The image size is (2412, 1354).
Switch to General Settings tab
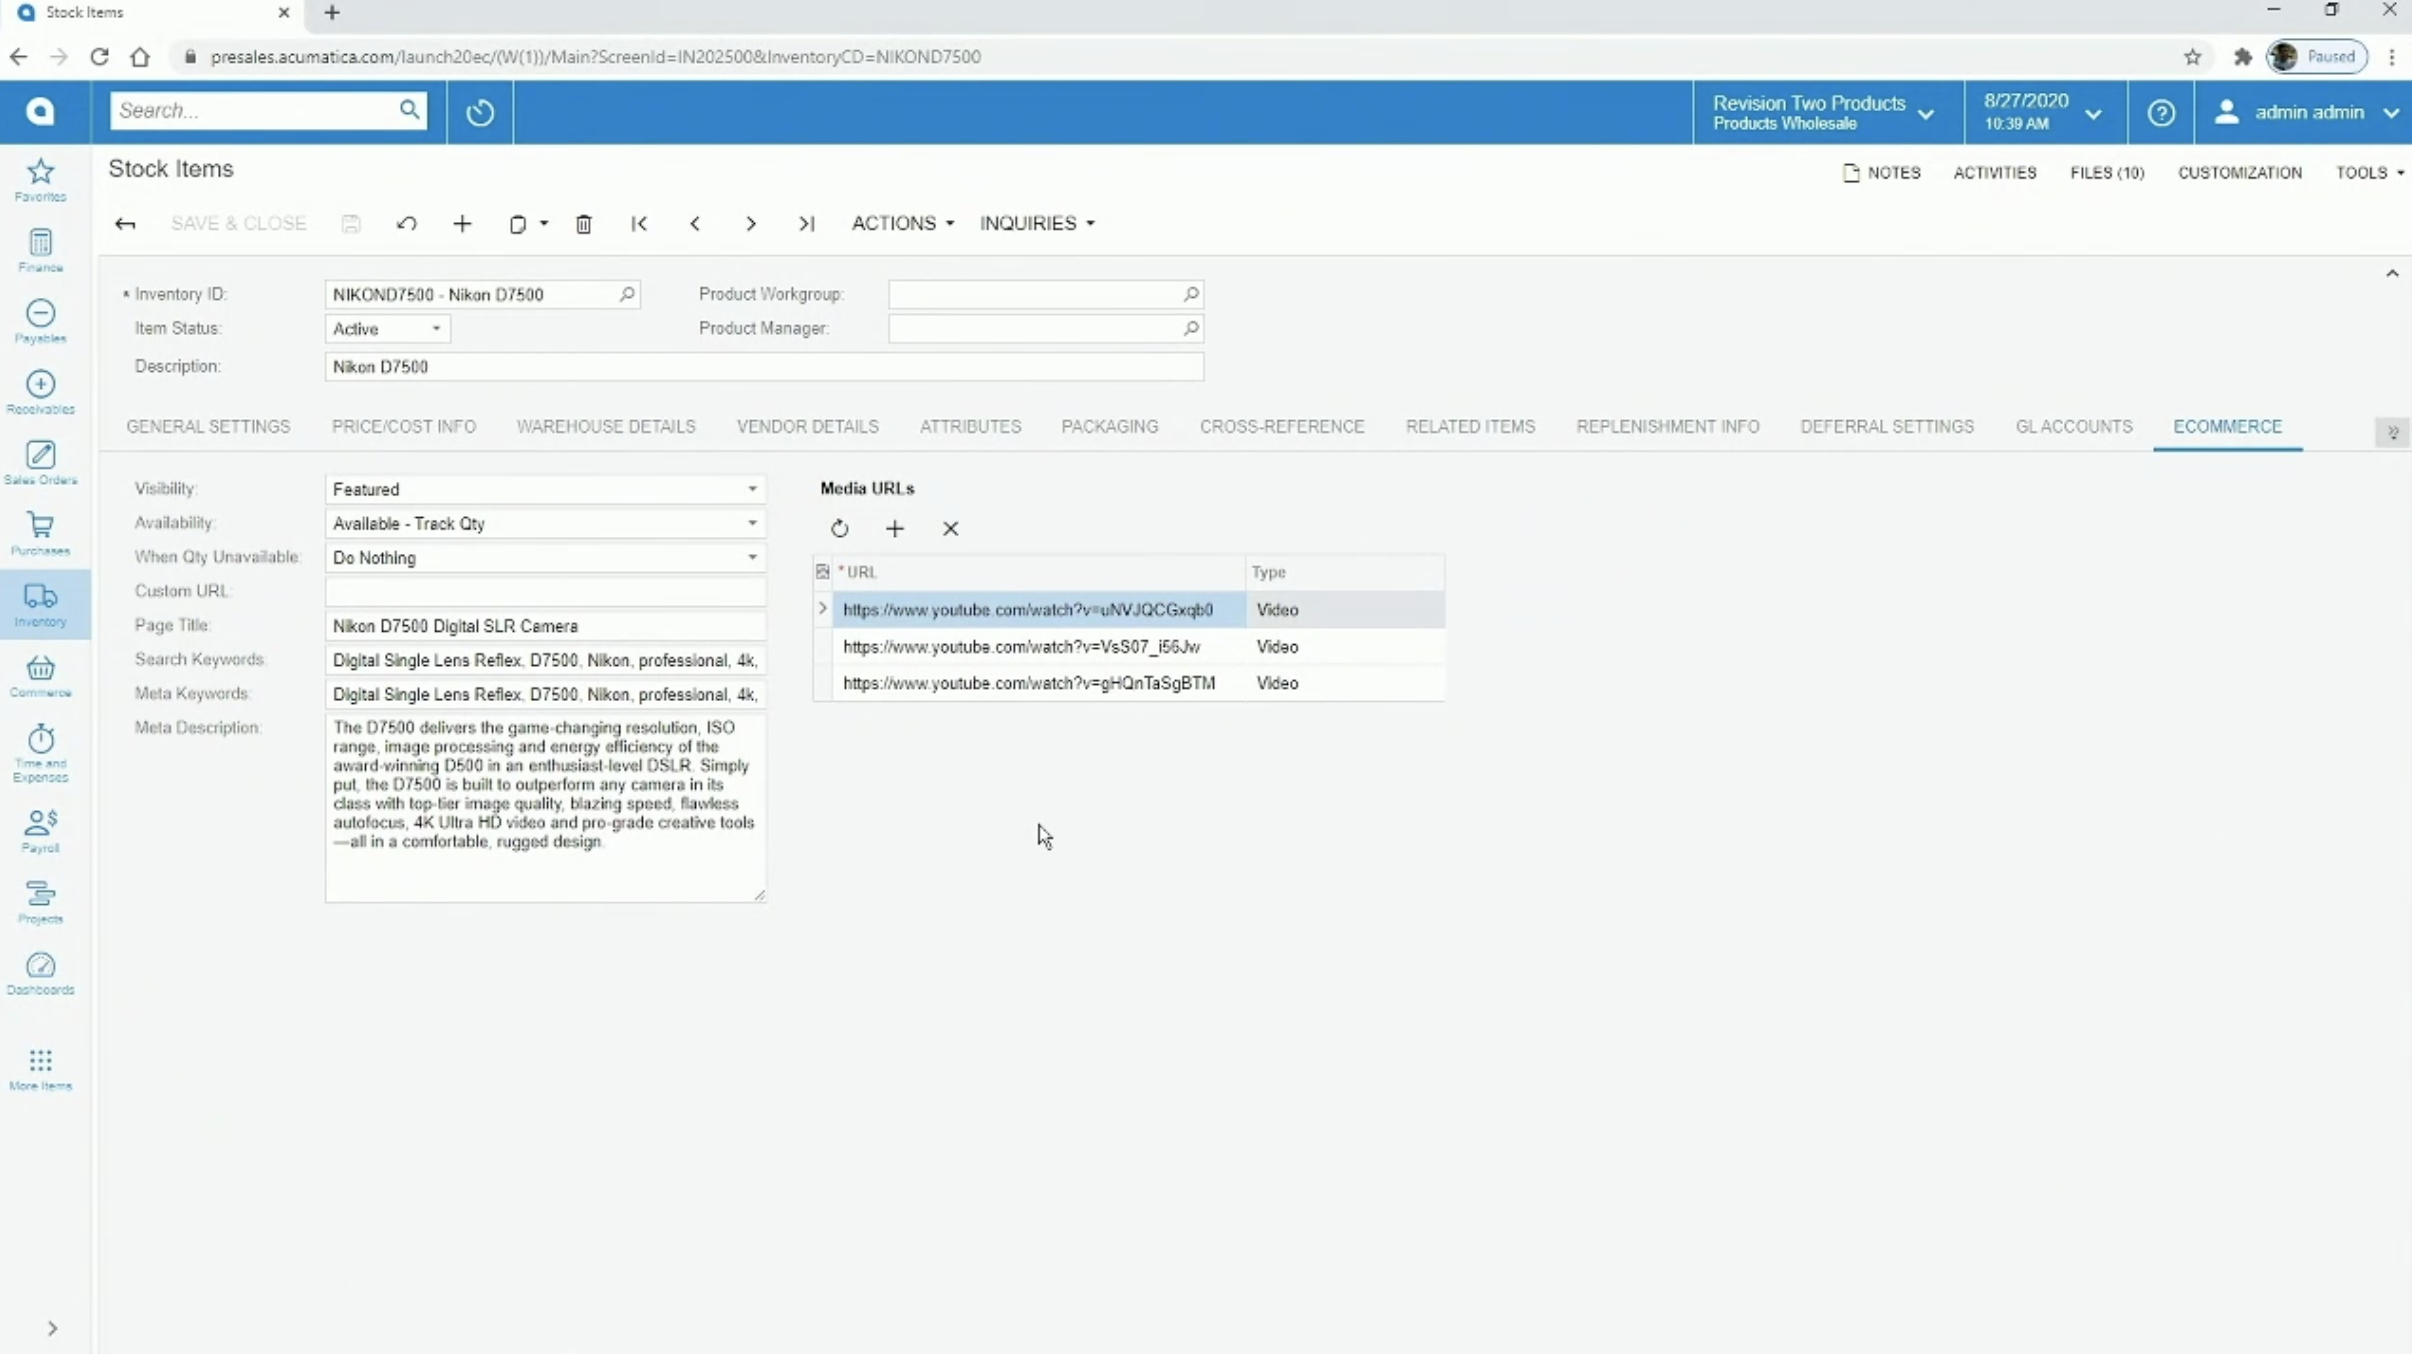click(x=208, y=427)
